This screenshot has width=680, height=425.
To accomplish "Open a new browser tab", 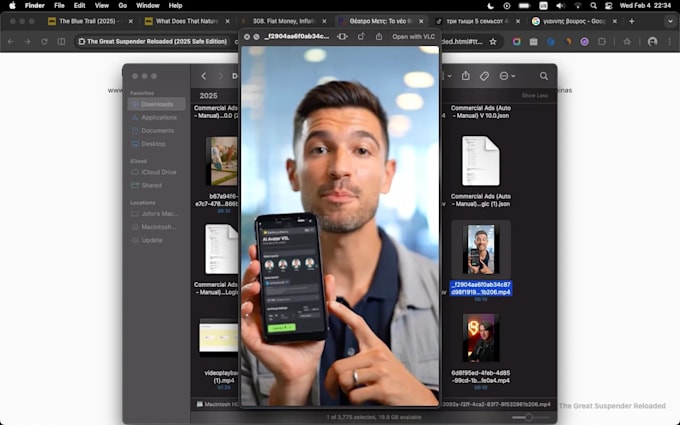I will [631, 21].
